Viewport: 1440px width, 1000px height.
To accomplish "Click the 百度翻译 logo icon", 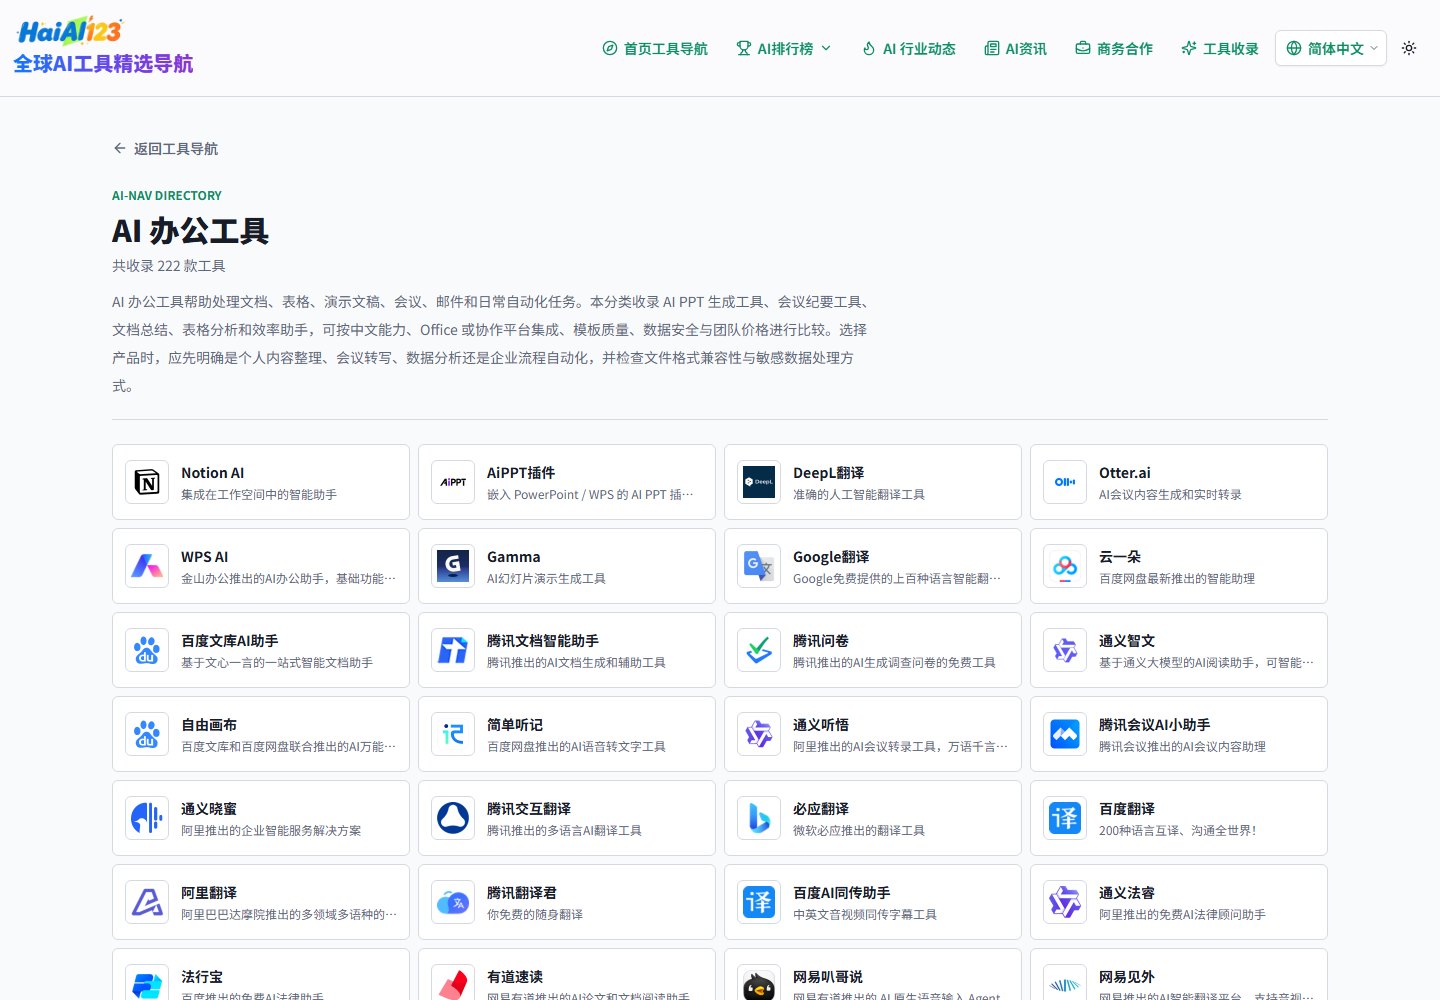I will [x=1065, y=818].
